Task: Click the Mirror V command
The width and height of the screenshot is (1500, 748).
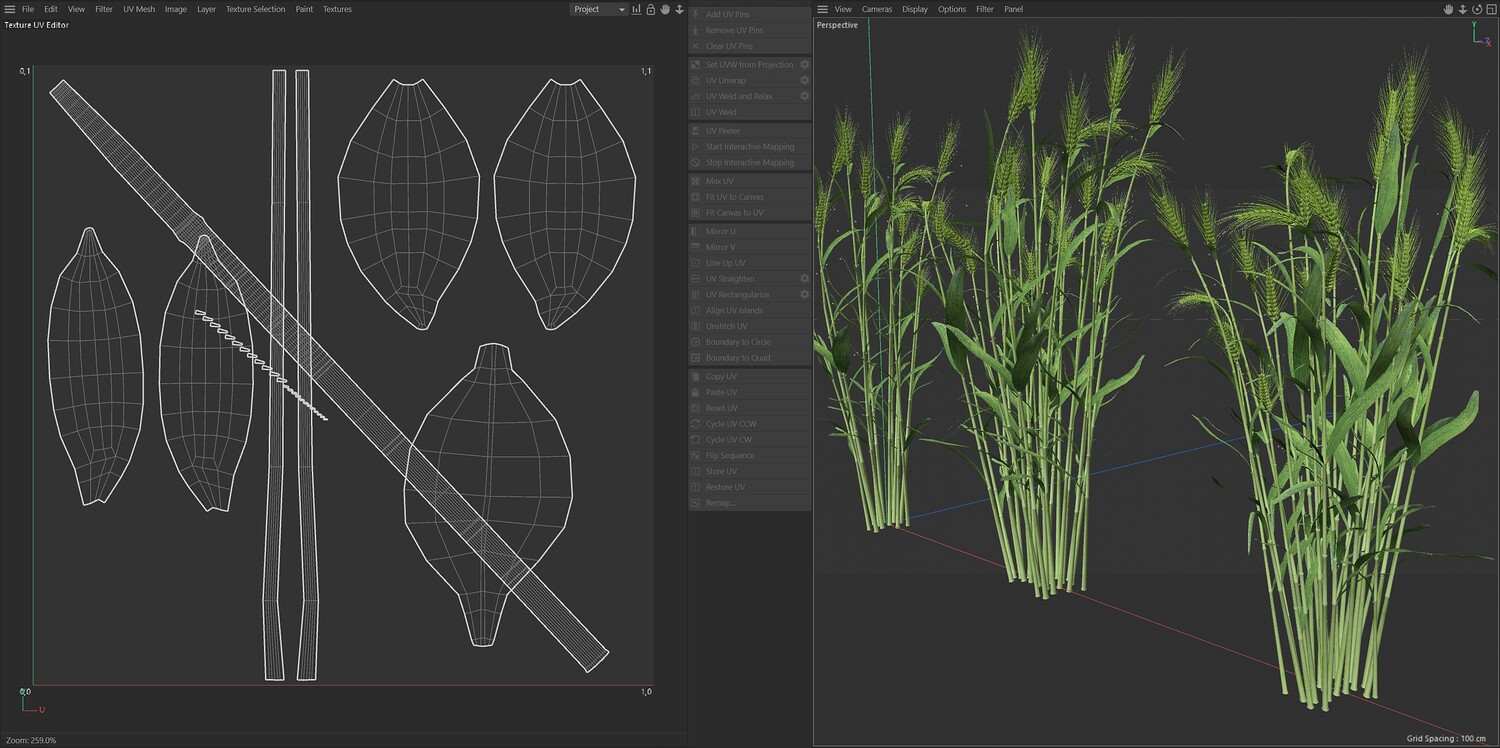Action: [749, 247]
